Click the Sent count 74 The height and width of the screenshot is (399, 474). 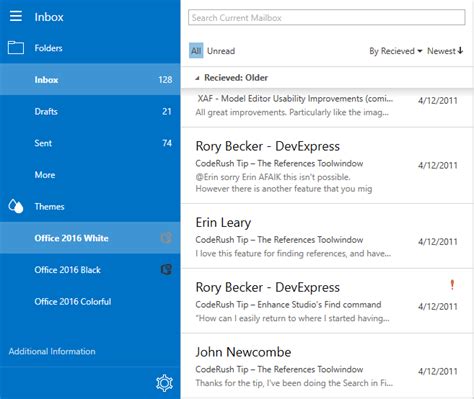tap(167, 143)
